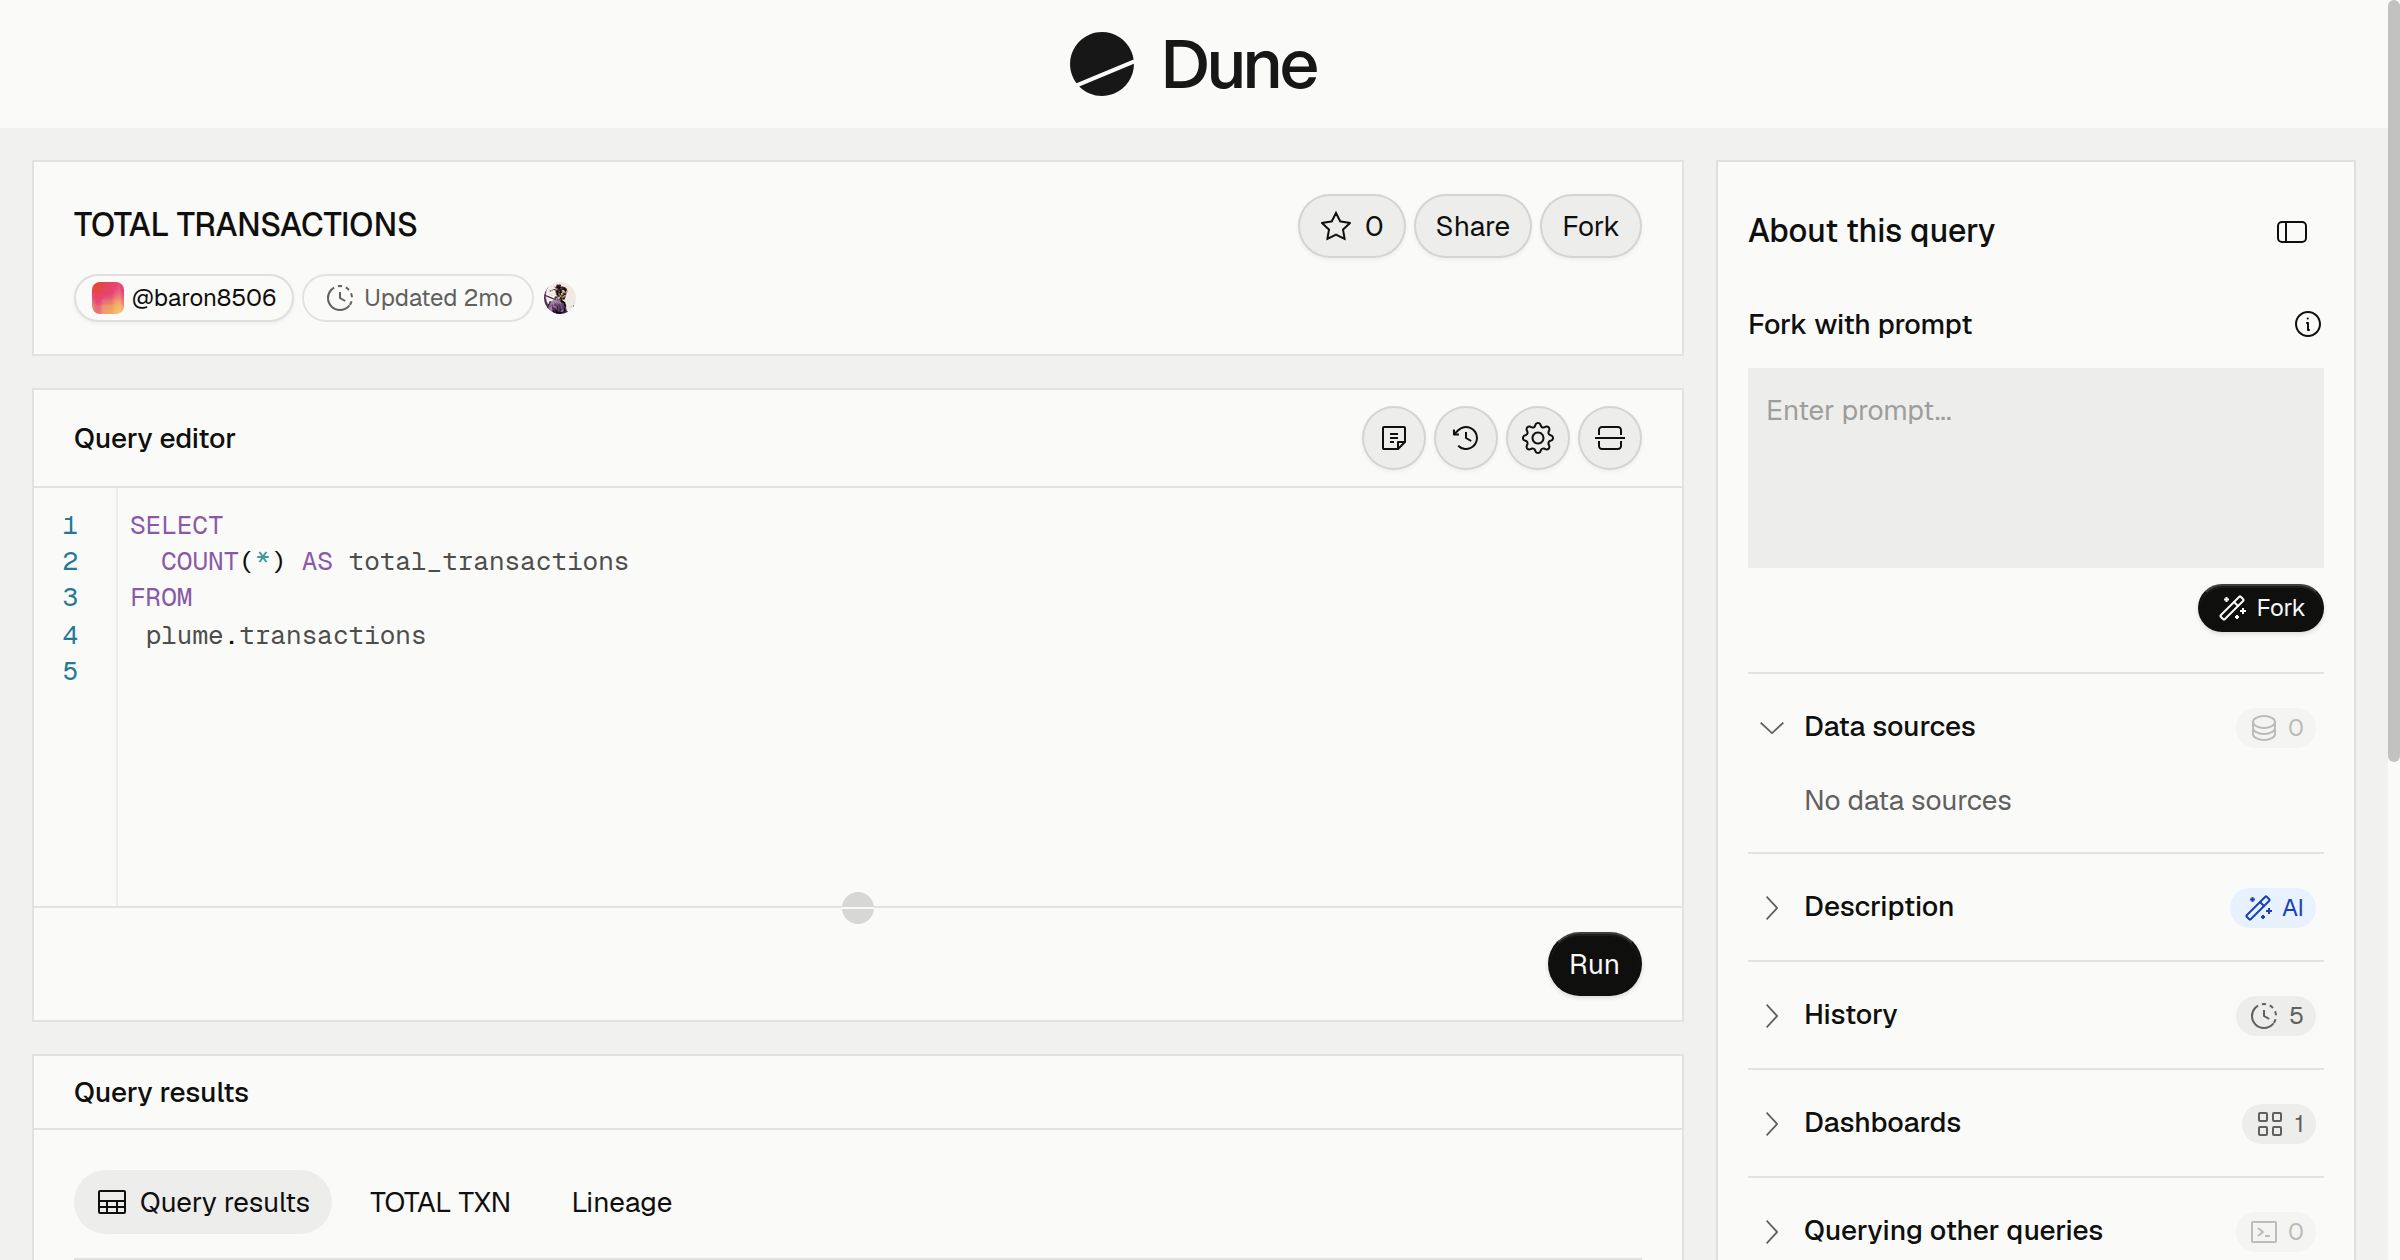Click the TOTAL TRANSACTIONS title
The width and height of the screenshot is (2400, 1260).
pos(245,225)
